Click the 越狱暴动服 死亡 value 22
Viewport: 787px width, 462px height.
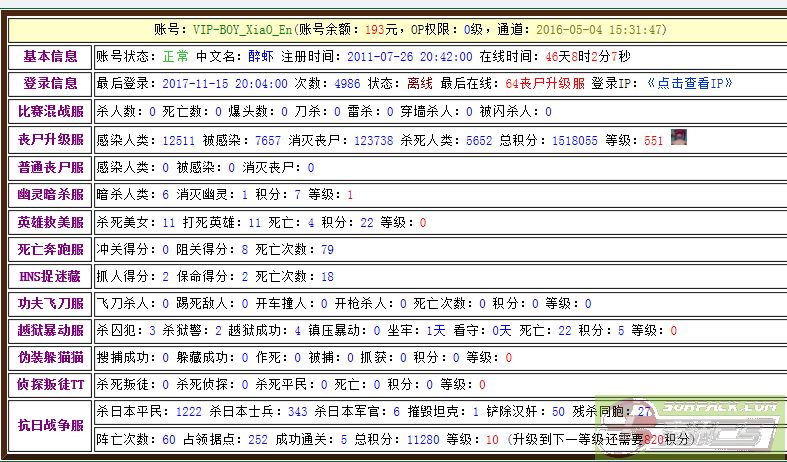point(565,331)
